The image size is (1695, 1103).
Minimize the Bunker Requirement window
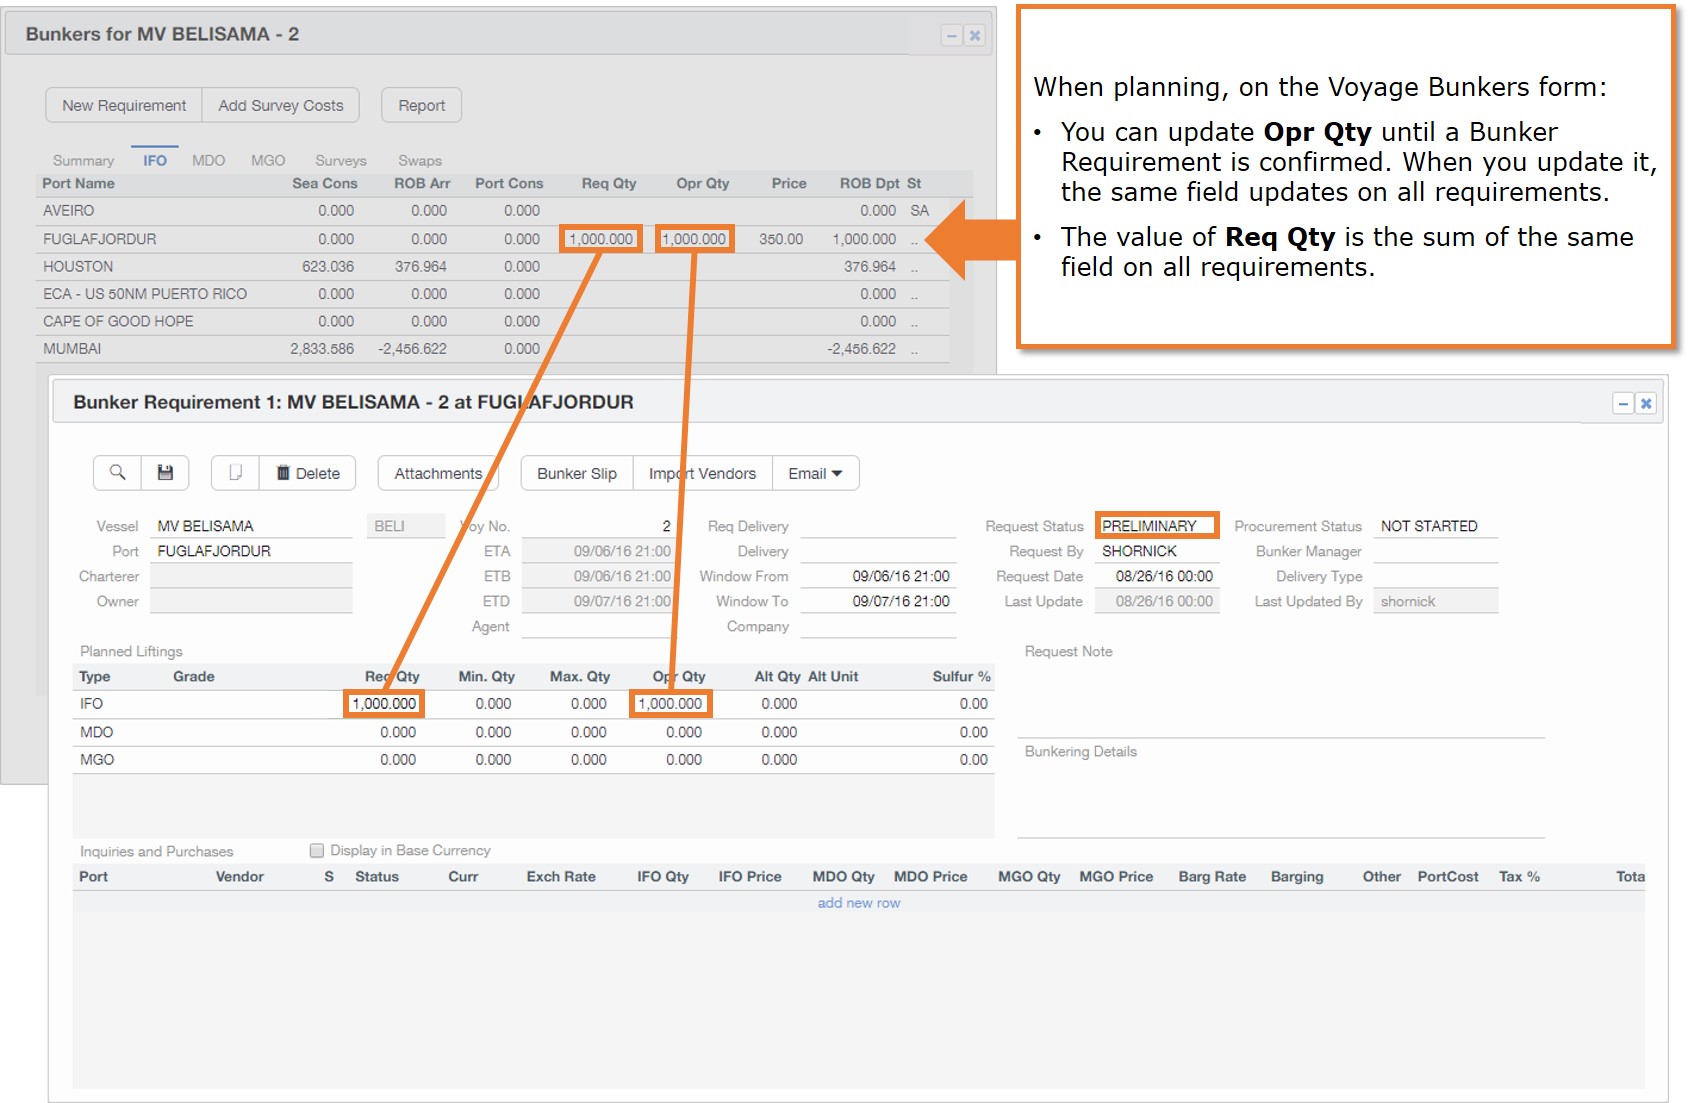point(1623,403)
